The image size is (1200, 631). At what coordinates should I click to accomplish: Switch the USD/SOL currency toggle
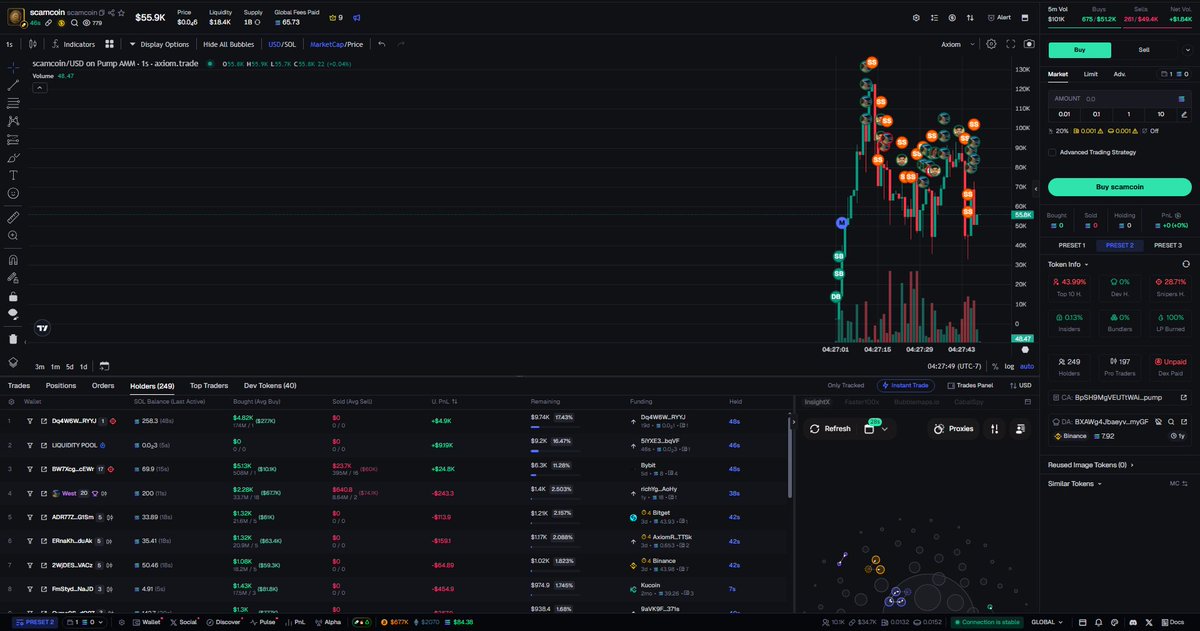(x=282, y=44)
